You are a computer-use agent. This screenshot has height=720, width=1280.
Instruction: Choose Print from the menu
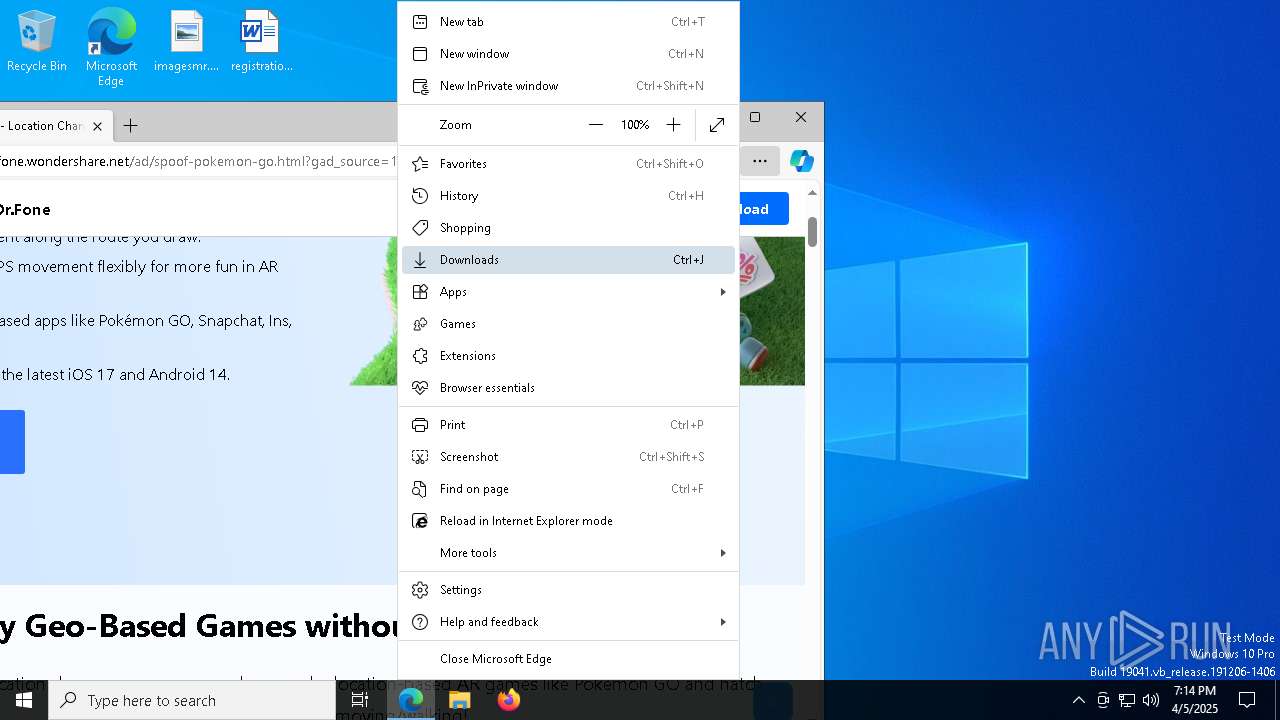(x=568, y=425)
